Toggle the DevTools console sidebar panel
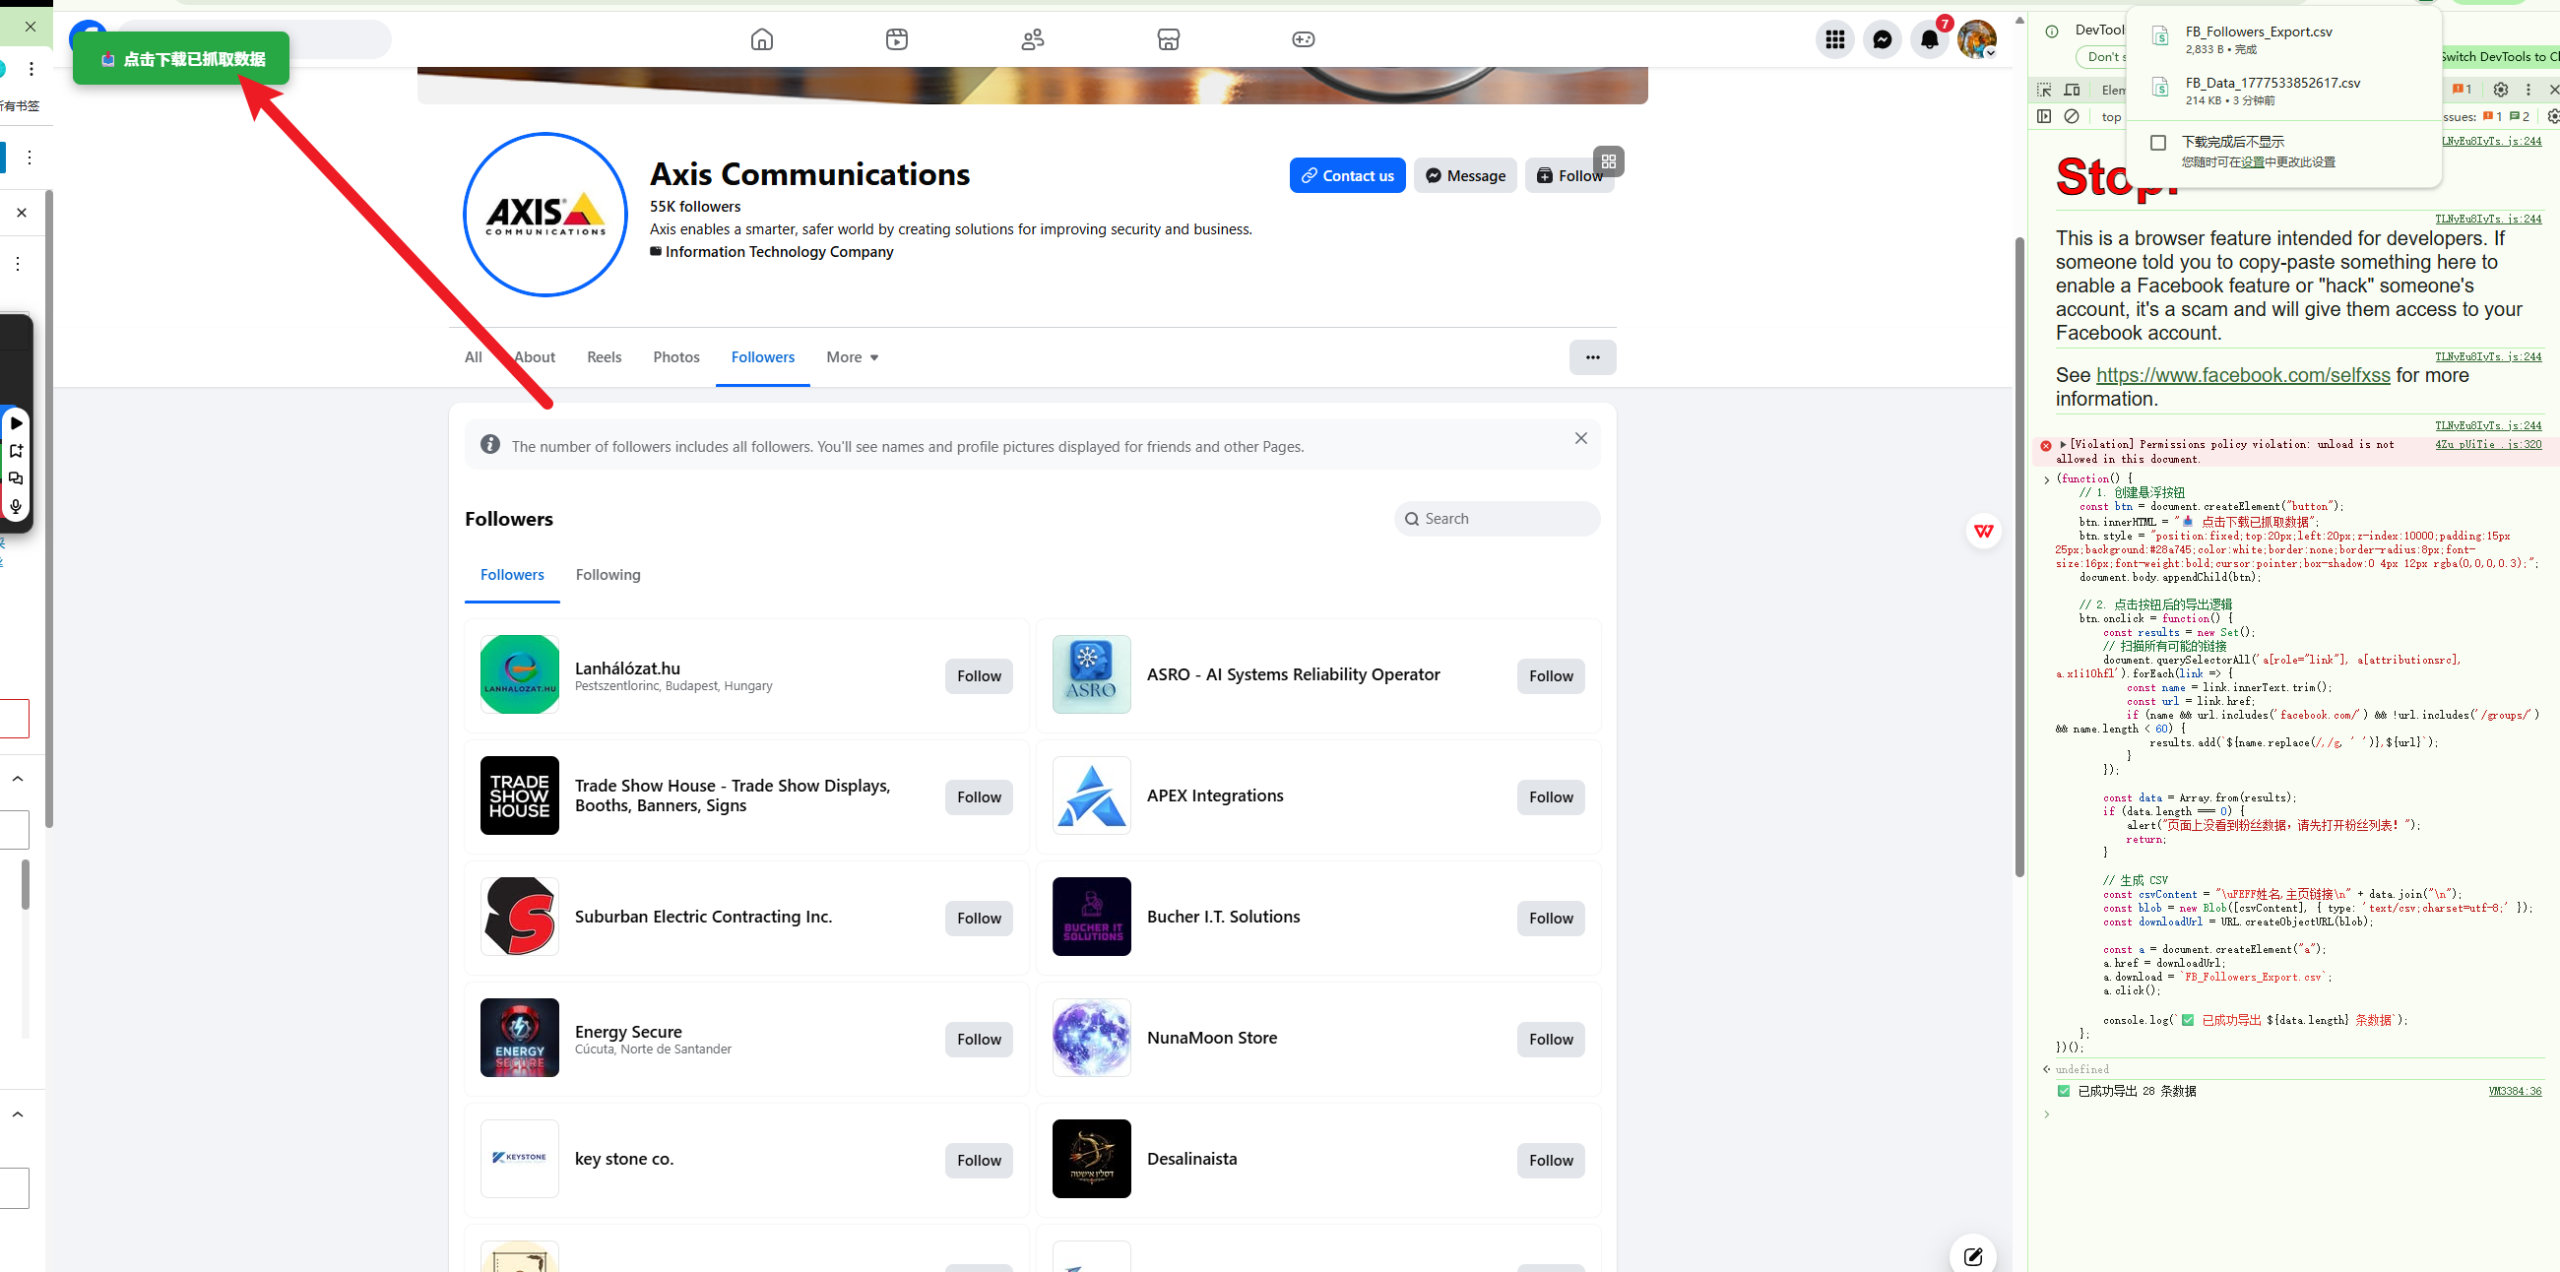2560x1272 pixels. (2044, 117)
